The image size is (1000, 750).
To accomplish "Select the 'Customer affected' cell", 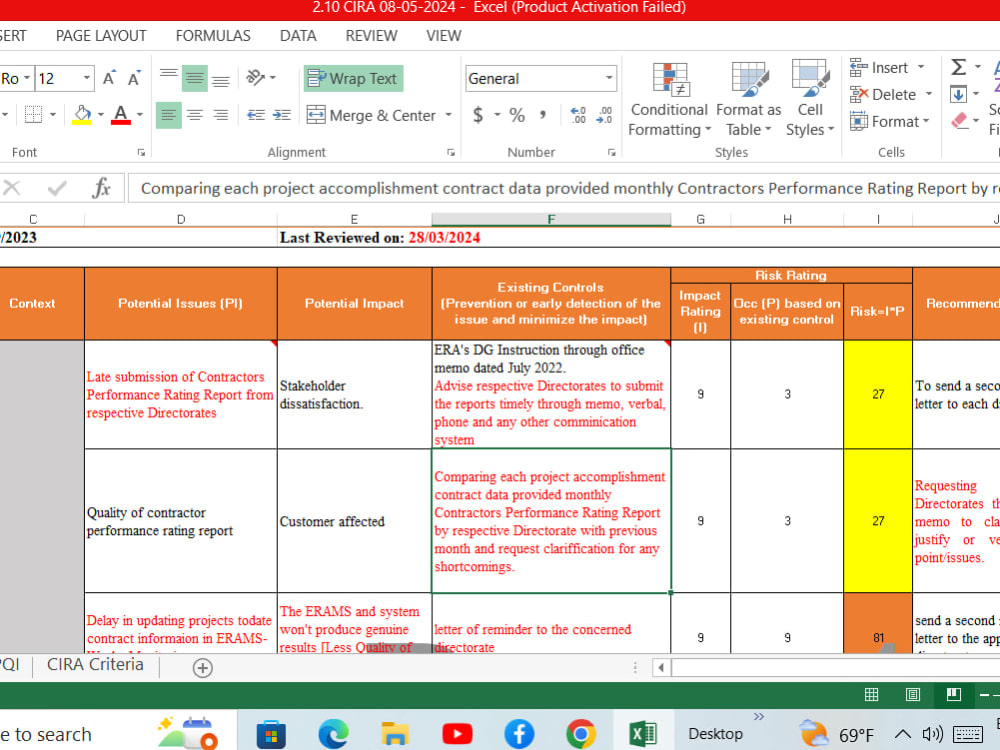I will (355, 521).
